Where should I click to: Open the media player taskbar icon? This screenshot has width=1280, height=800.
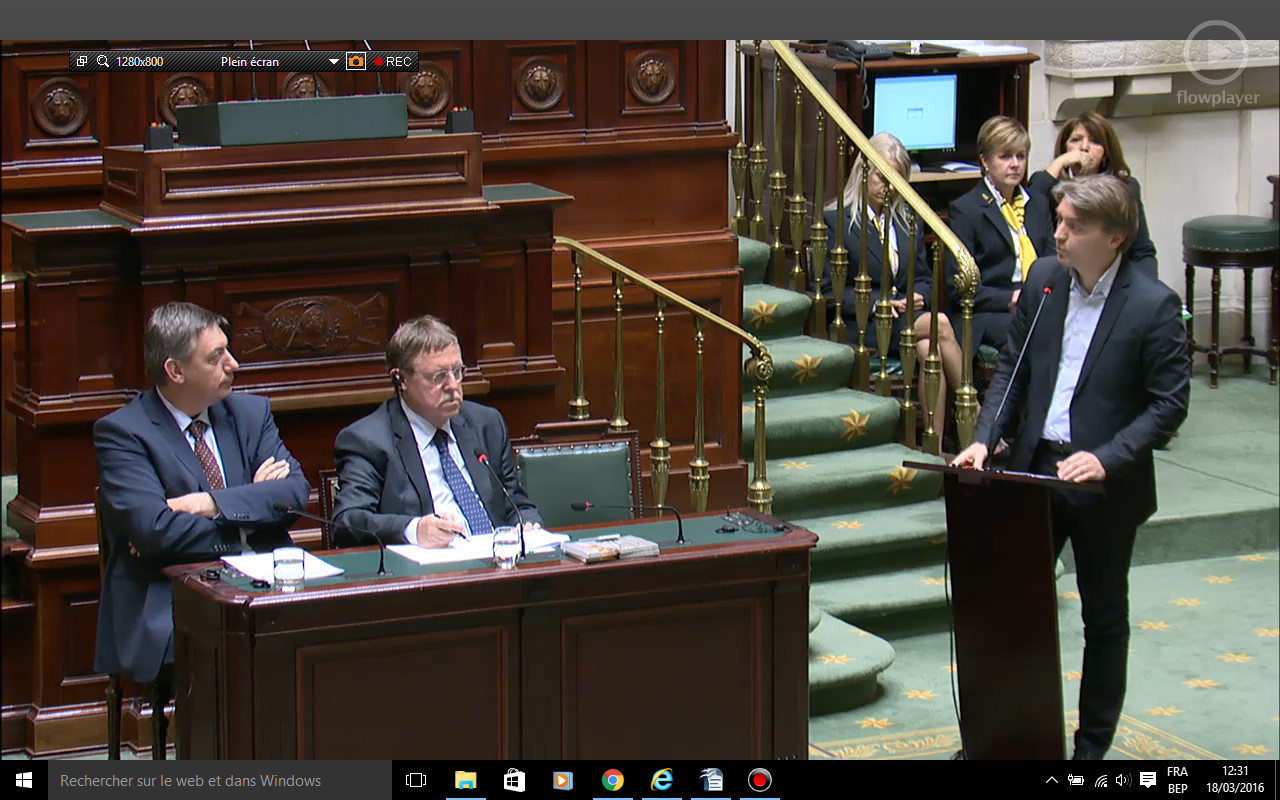[563, 780]
